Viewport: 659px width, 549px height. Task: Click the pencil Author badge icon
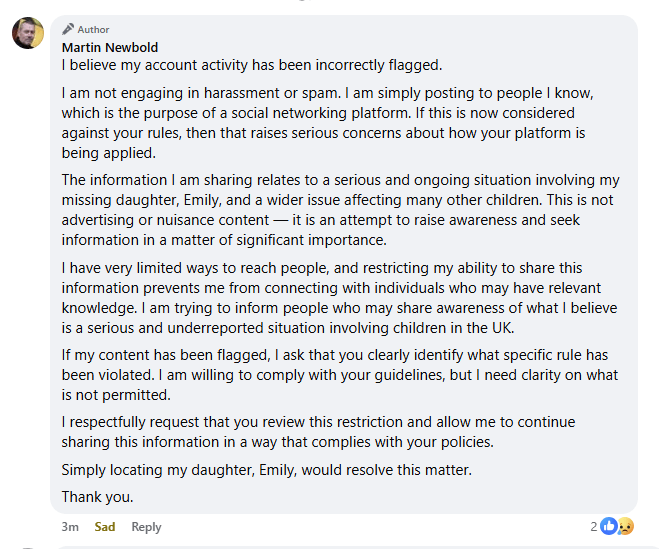click(68, 30)
